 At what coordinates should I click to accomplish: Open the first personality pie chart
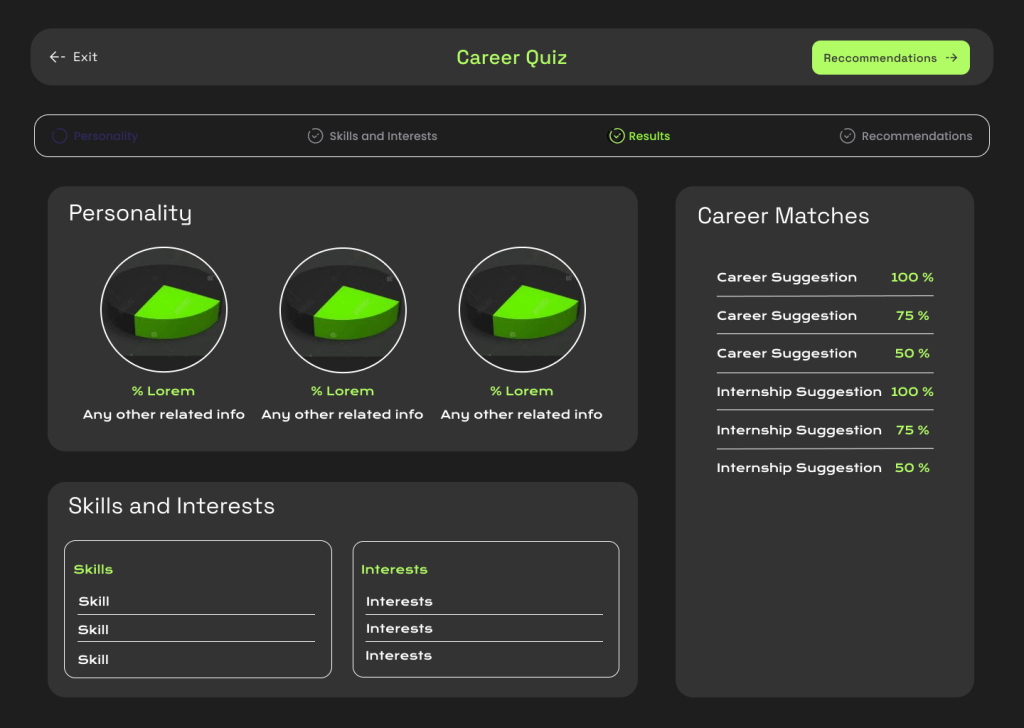164,310
